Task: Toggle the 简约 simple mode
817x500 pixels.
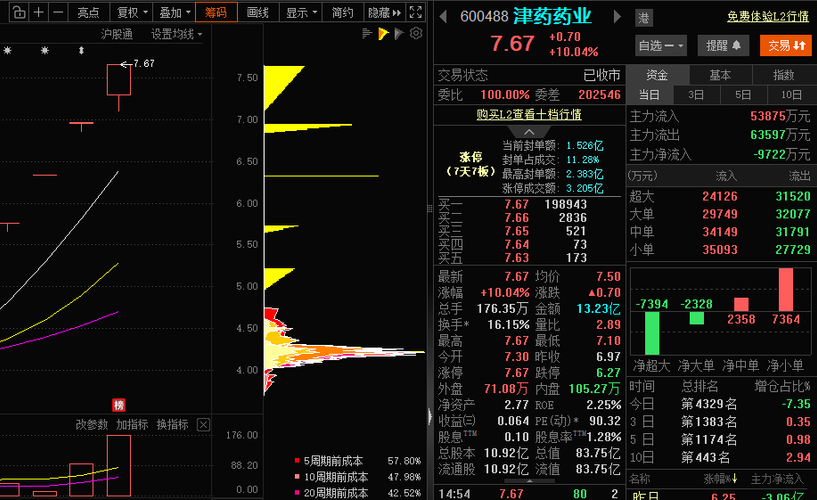Action: click(342, 12)
